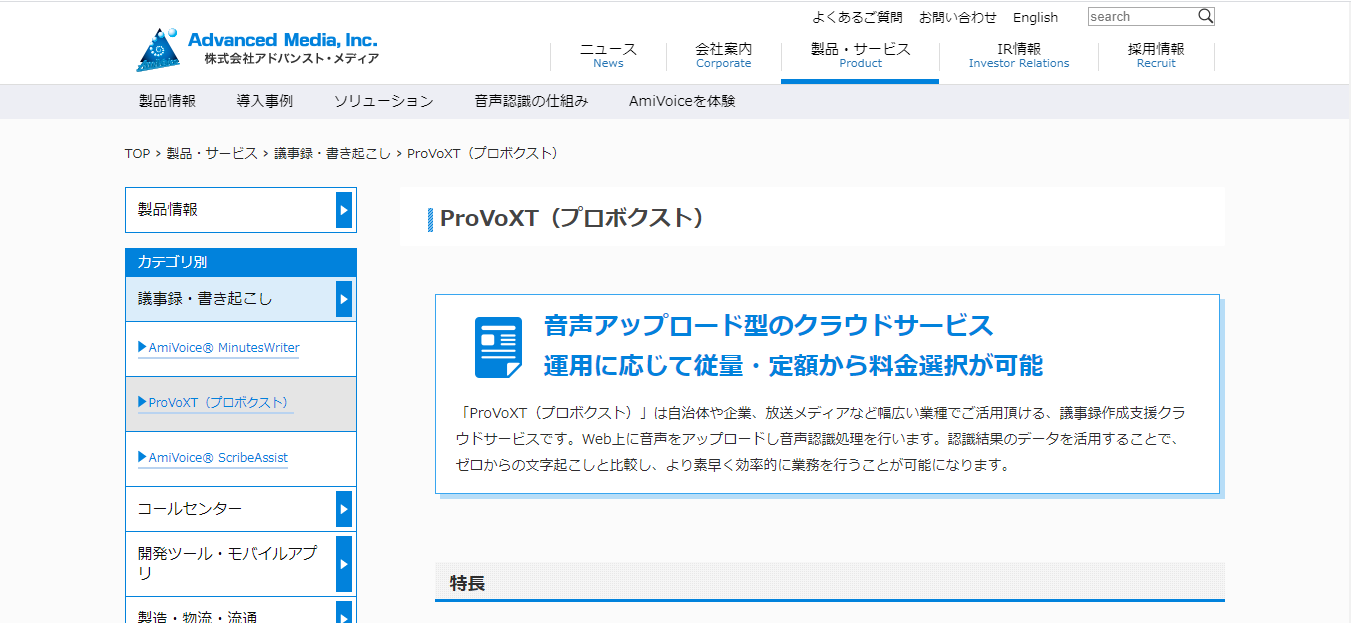The height and width of the screenshot is (623, 1351).
Task: Open the 採用情報 Recruit menu
Action: (x=1156, y=55)
